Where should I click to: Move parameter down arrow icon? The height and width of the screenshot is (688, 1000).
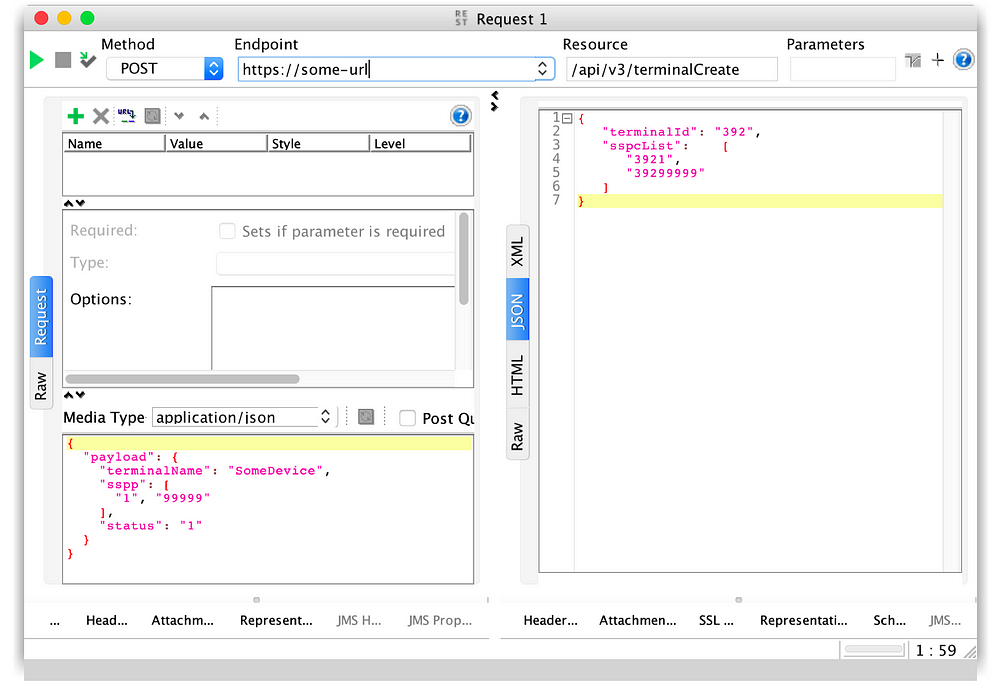tap(179, 116)
